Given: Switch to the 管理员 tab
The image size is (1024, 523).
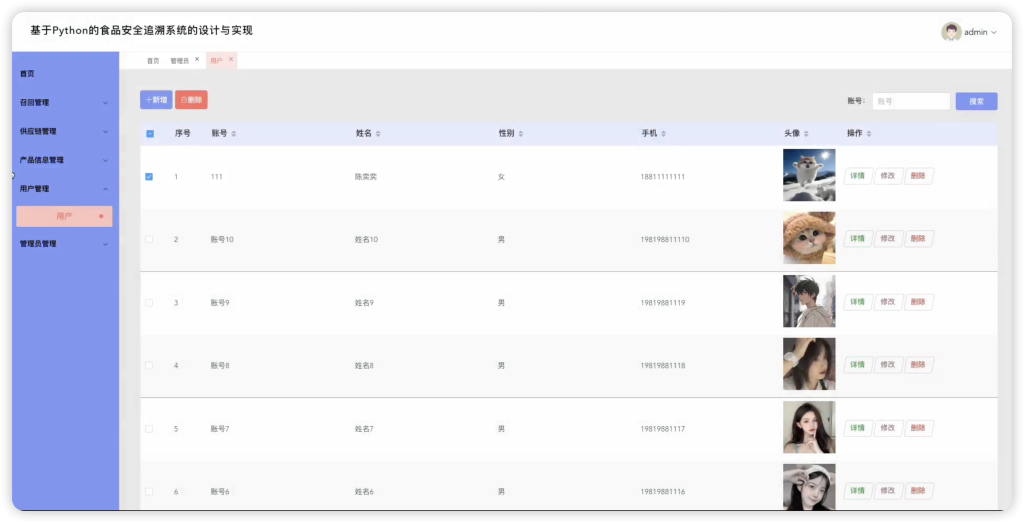Looking at the screenshot, I should 179,61.
